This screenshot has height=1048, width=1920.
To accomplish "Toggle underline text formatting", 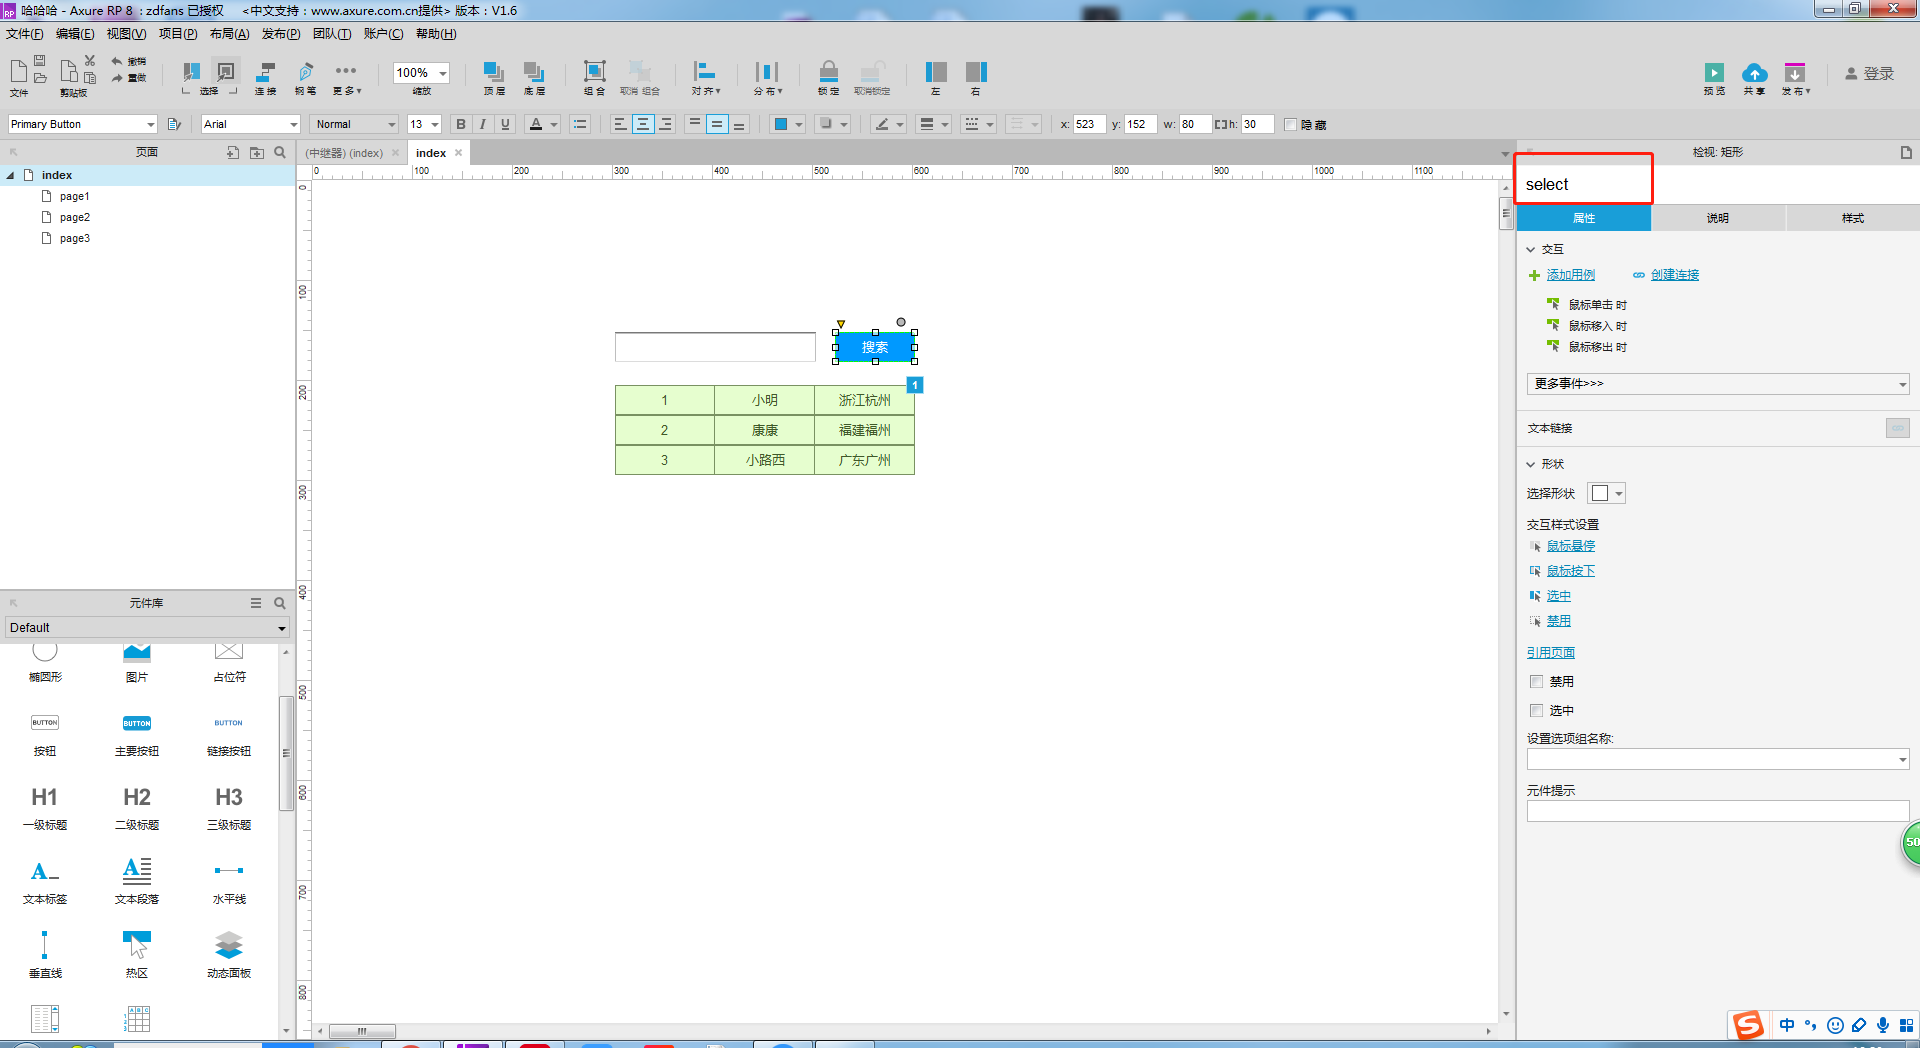I will tap(505, 124).
